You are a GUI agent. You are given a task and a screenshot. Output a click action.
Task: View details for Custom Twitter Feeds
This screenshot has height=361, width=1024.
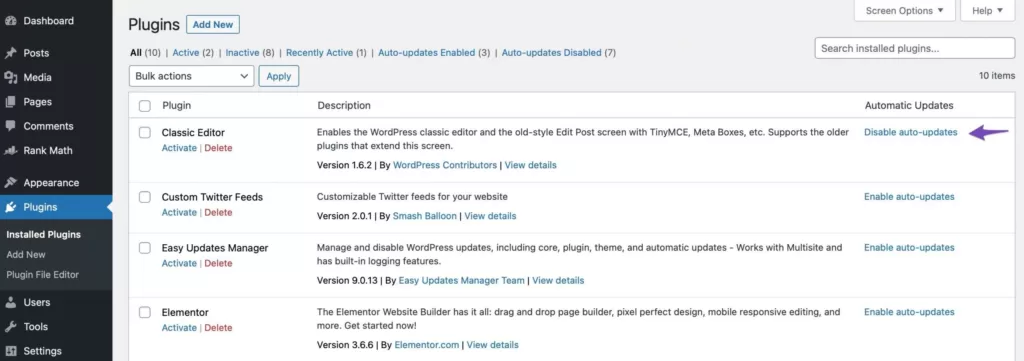tap(490, 216)
